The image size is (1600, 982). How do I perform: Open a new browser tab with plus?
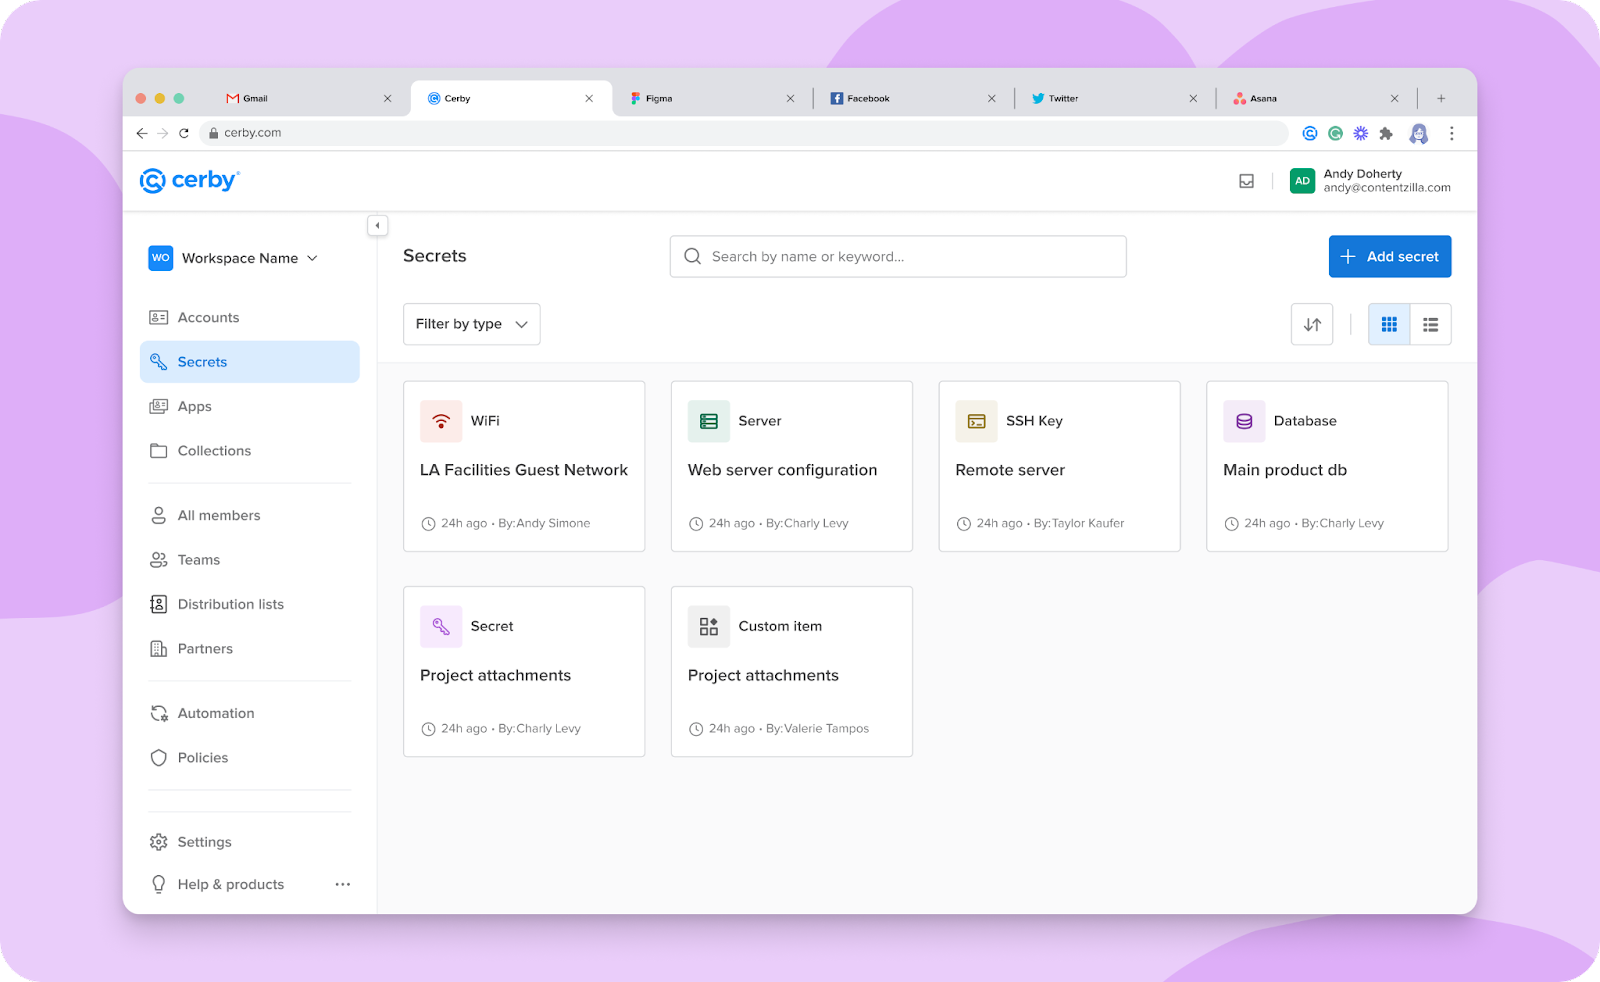1441,98
